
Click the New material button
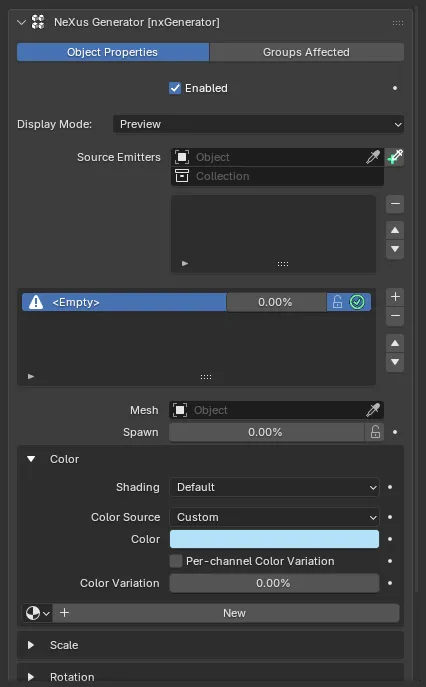[226, 613]
